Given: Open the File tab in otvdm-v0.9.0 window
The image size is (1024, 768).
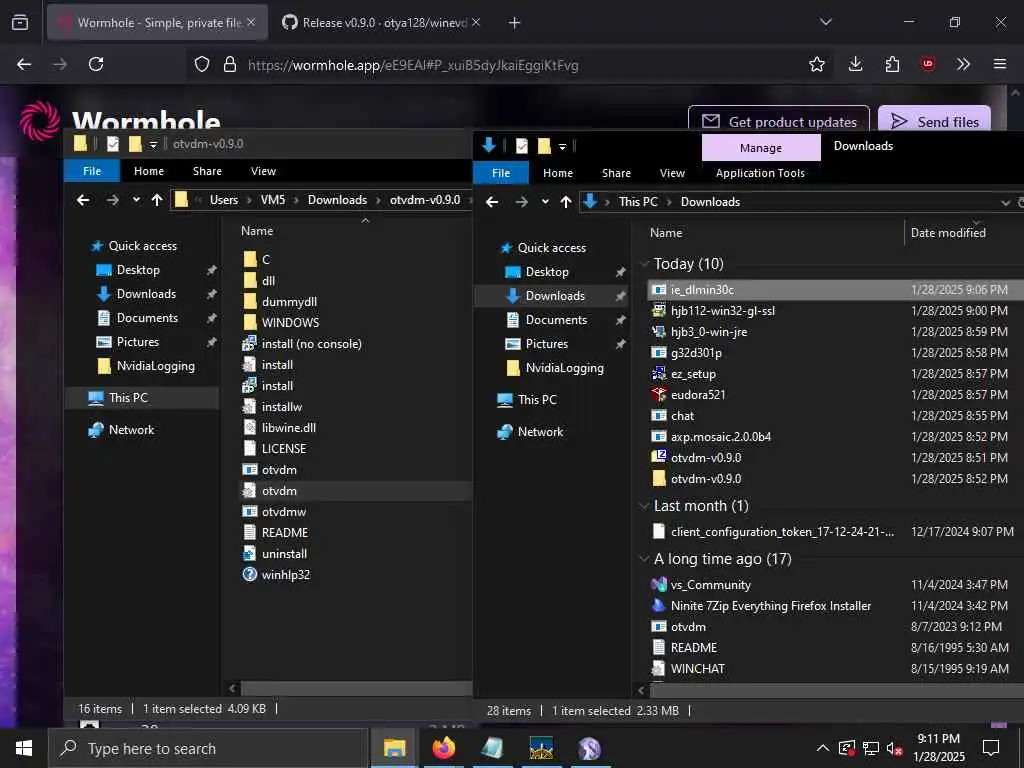Looking at the screenshot, I should (x=92, y=171).
